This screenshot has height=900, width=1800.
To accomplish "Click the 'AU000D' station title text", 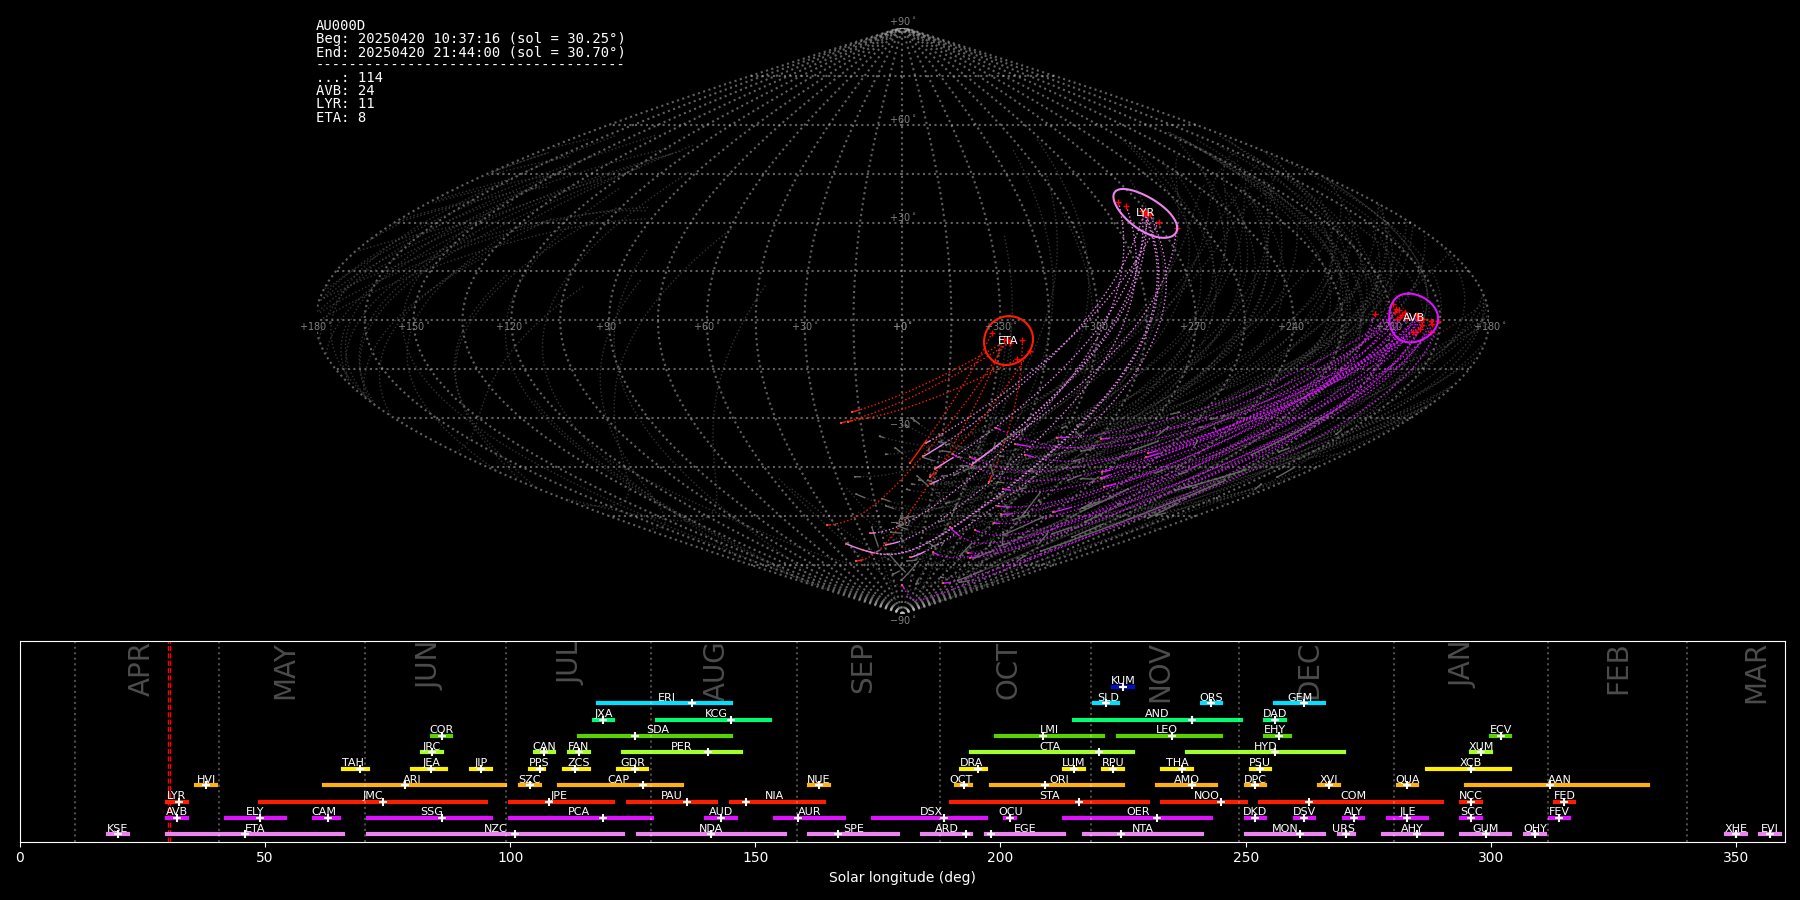I will (x=340, y=26).
